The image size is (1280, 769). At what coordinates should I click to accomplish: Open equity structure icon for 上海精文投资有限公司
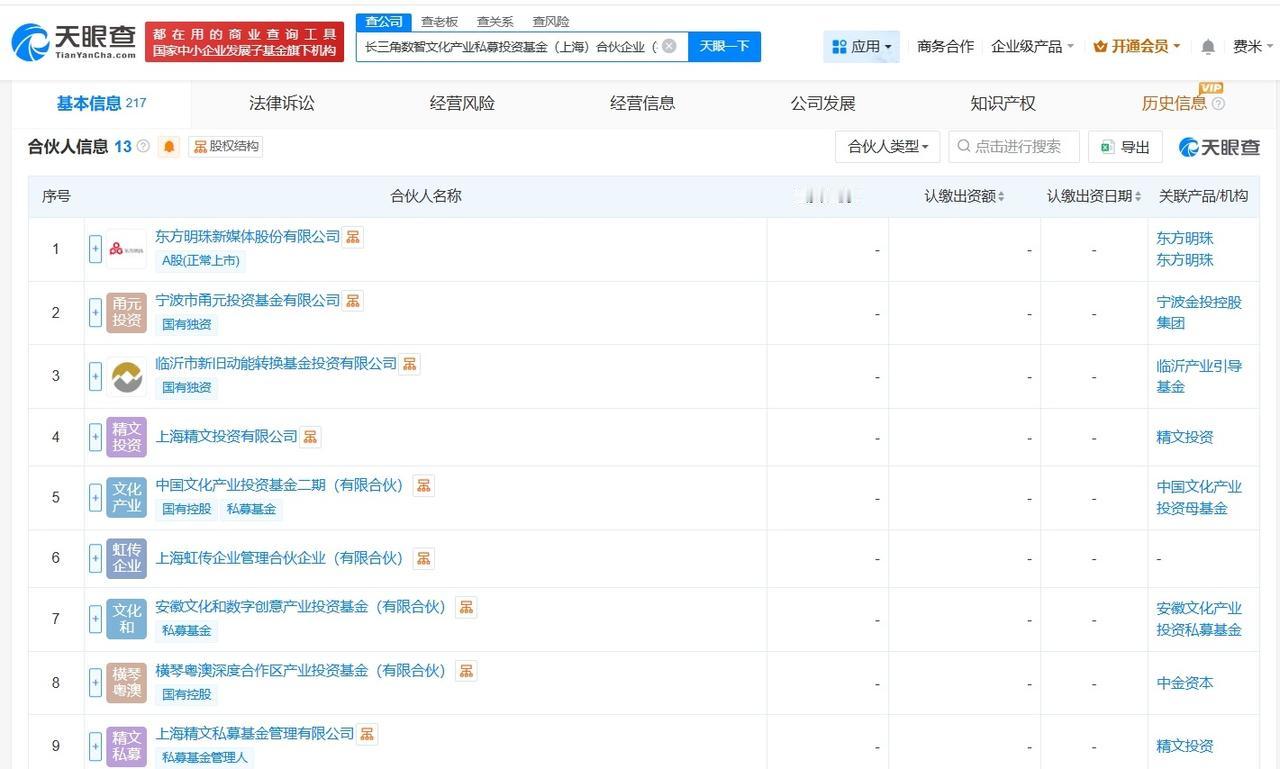311,437
